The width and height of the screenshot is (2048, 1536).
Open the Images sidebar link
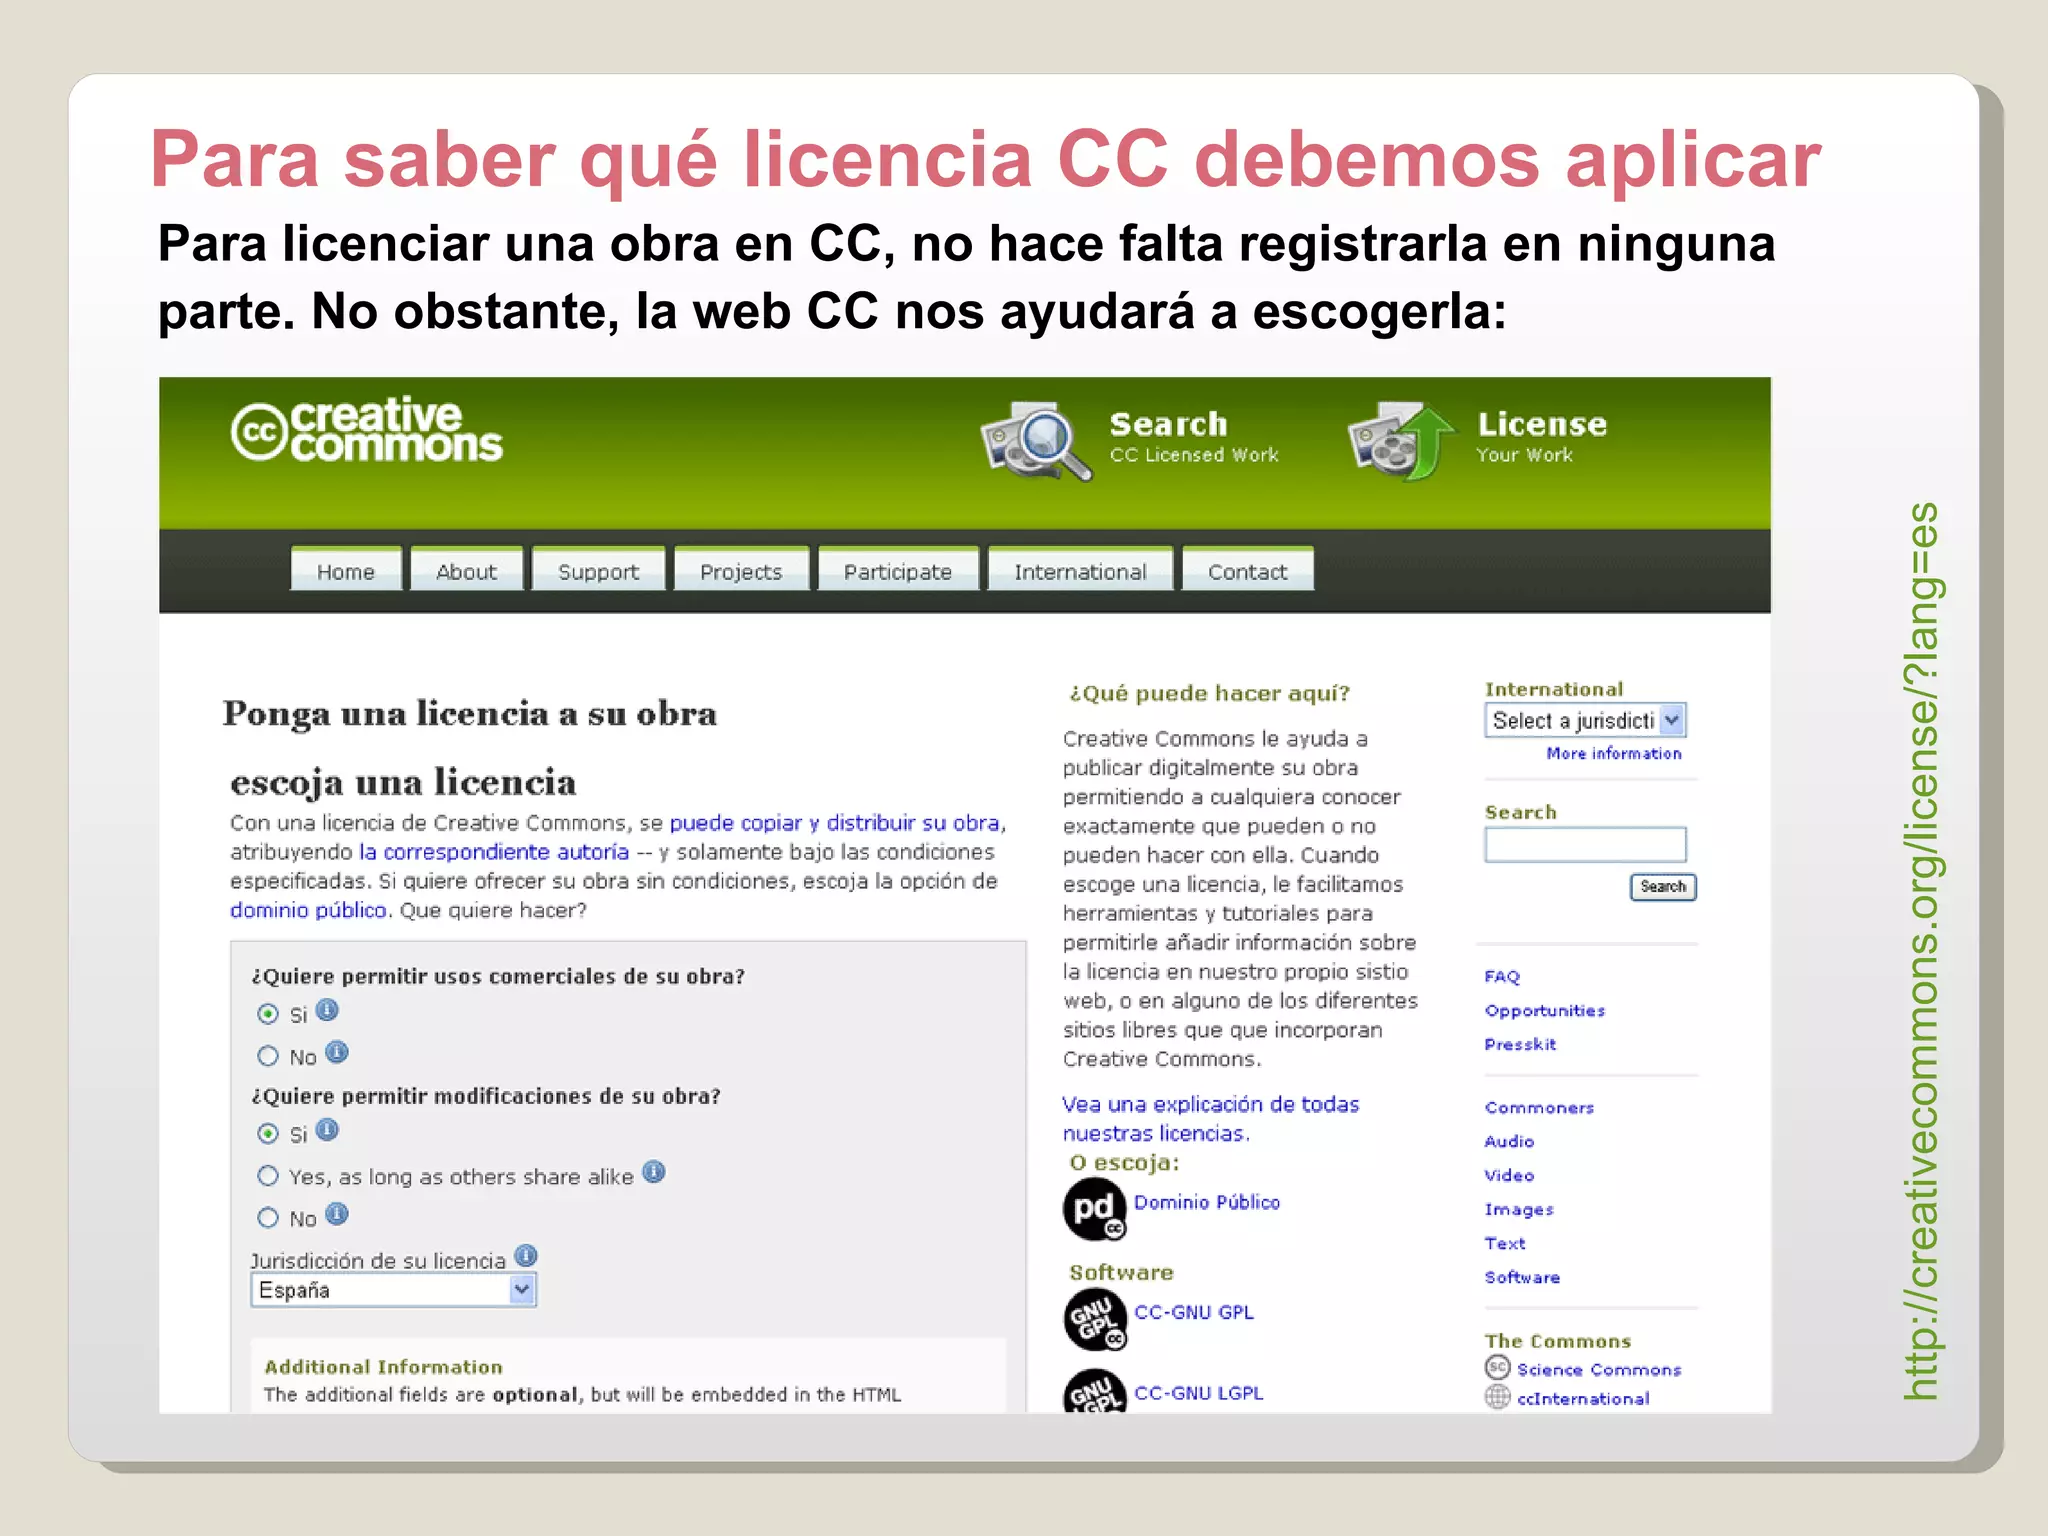pyautogui.click(x=1519, y=1210)
